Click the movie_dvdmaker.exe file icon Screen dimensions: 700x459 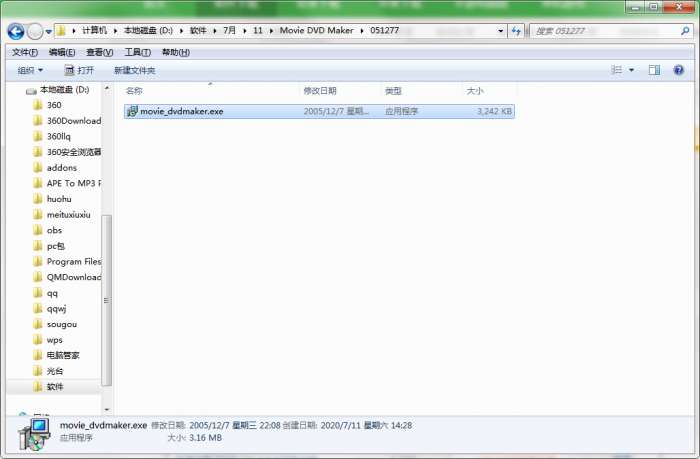(132, 111)
